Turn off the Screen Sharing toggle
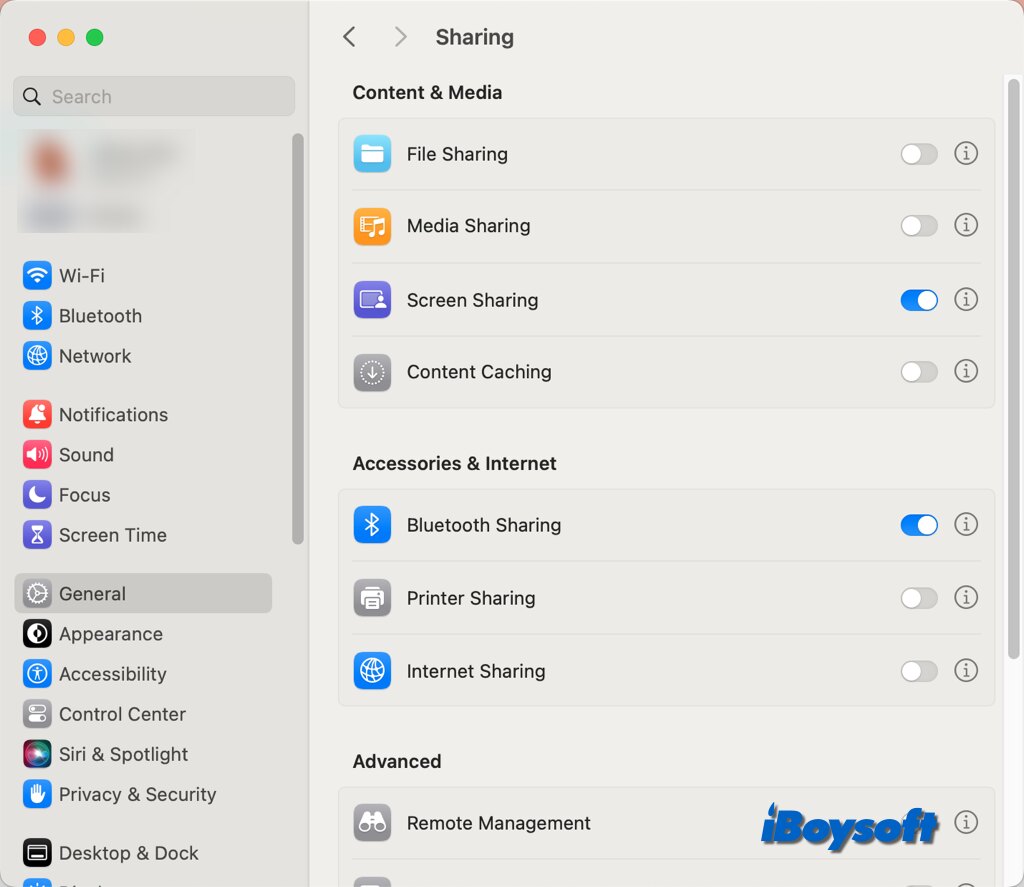1024x887 pixels. [x=919, y=300]
